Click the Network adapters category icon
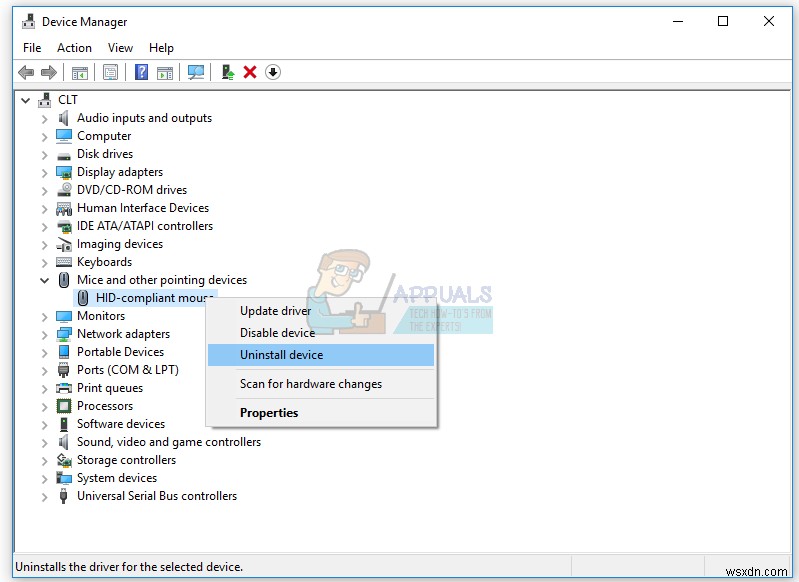 64,334
